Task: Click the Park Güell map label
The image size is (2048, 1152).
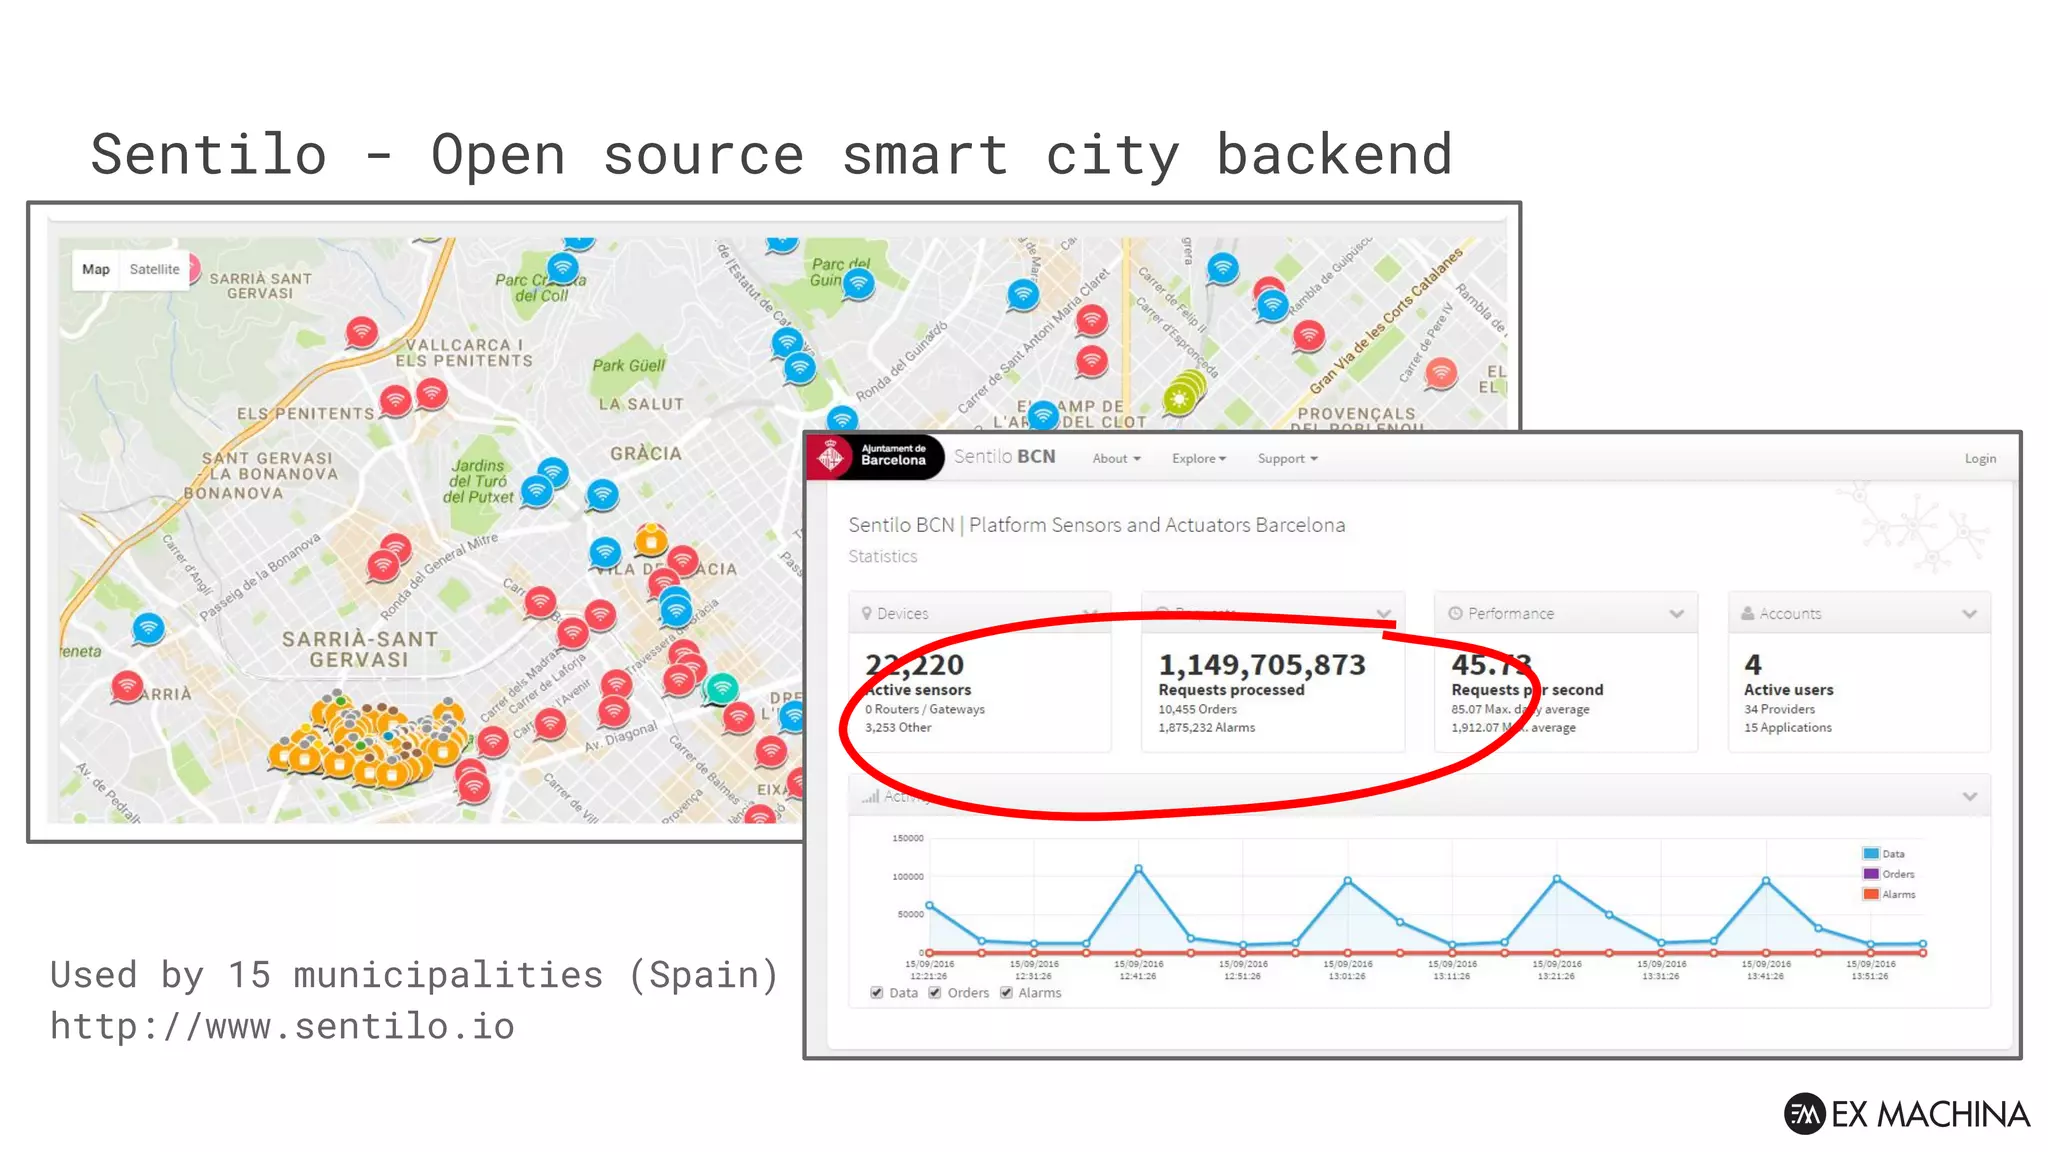Action: click(x=628, y=365)
